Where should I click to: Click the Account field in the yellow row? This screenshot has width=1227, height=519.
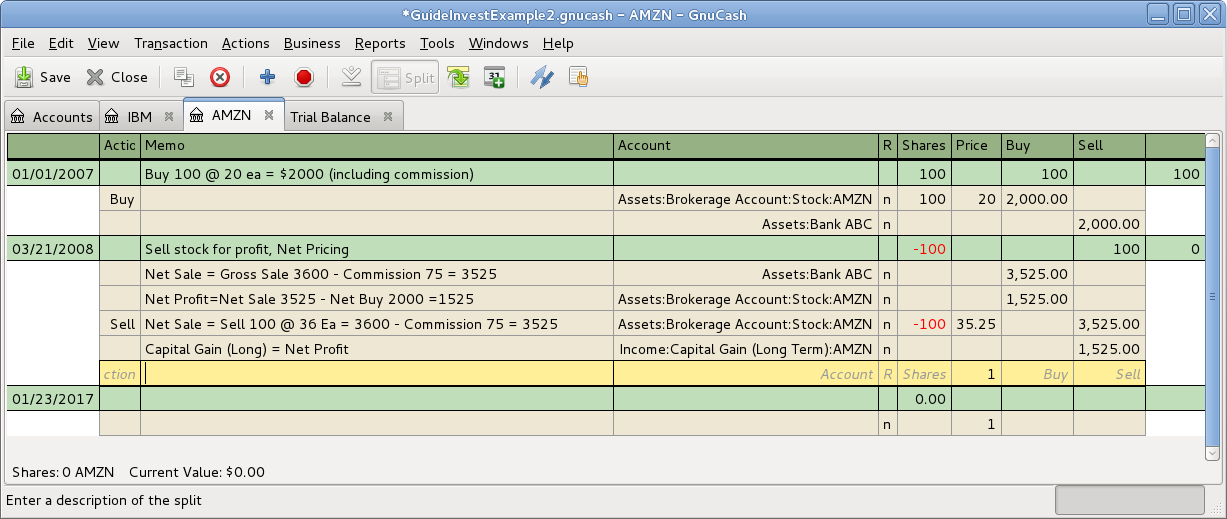[744, 374]
